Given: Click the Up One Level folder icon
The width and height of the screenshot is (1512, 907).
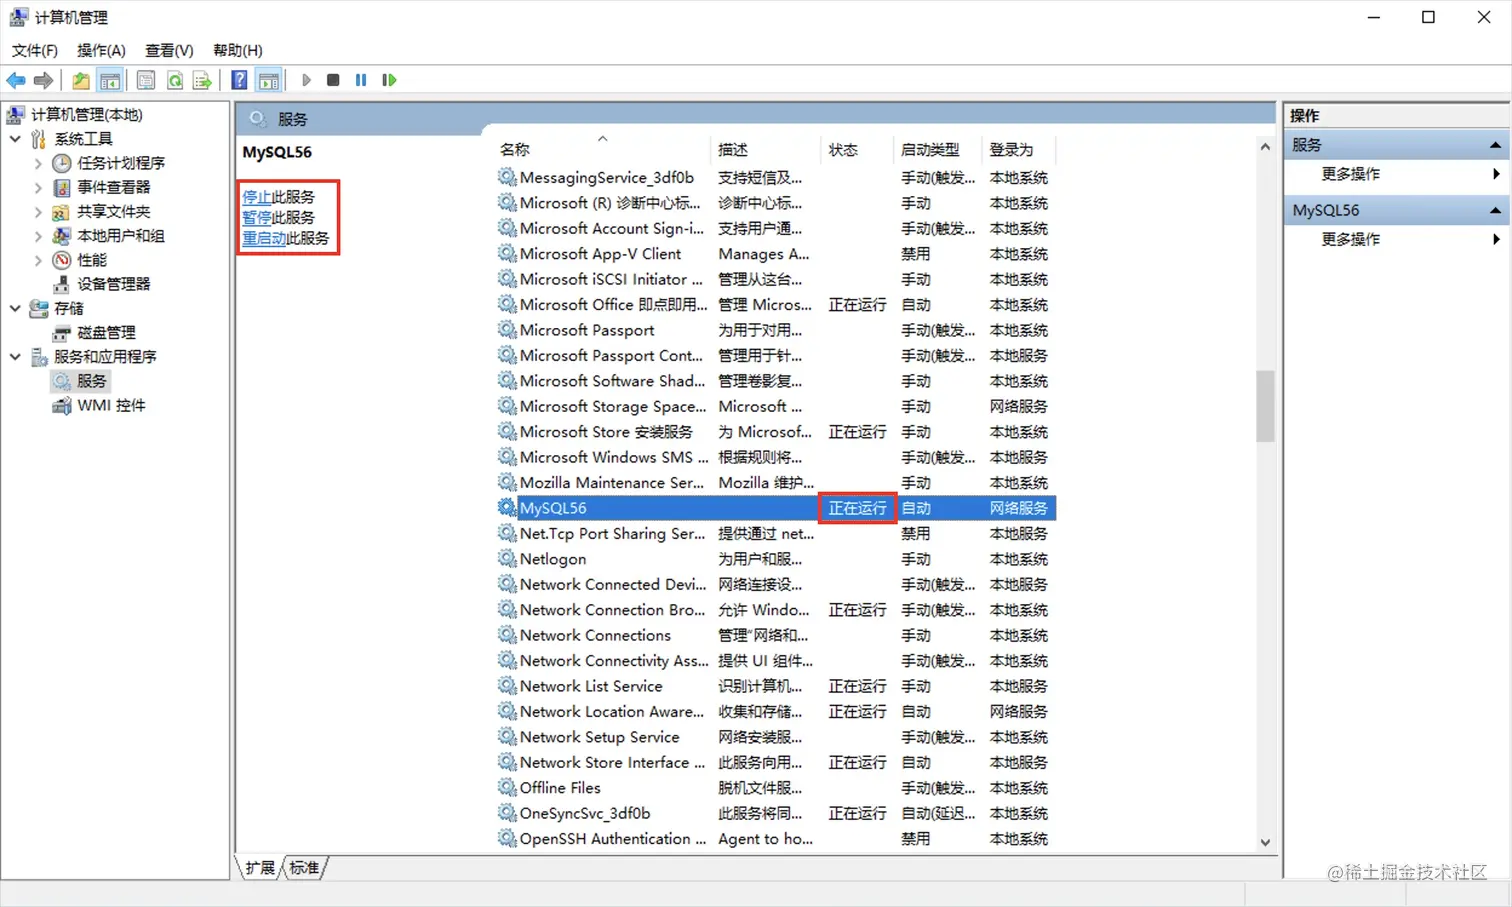Looking at the screenshot, I should point(81,80).
